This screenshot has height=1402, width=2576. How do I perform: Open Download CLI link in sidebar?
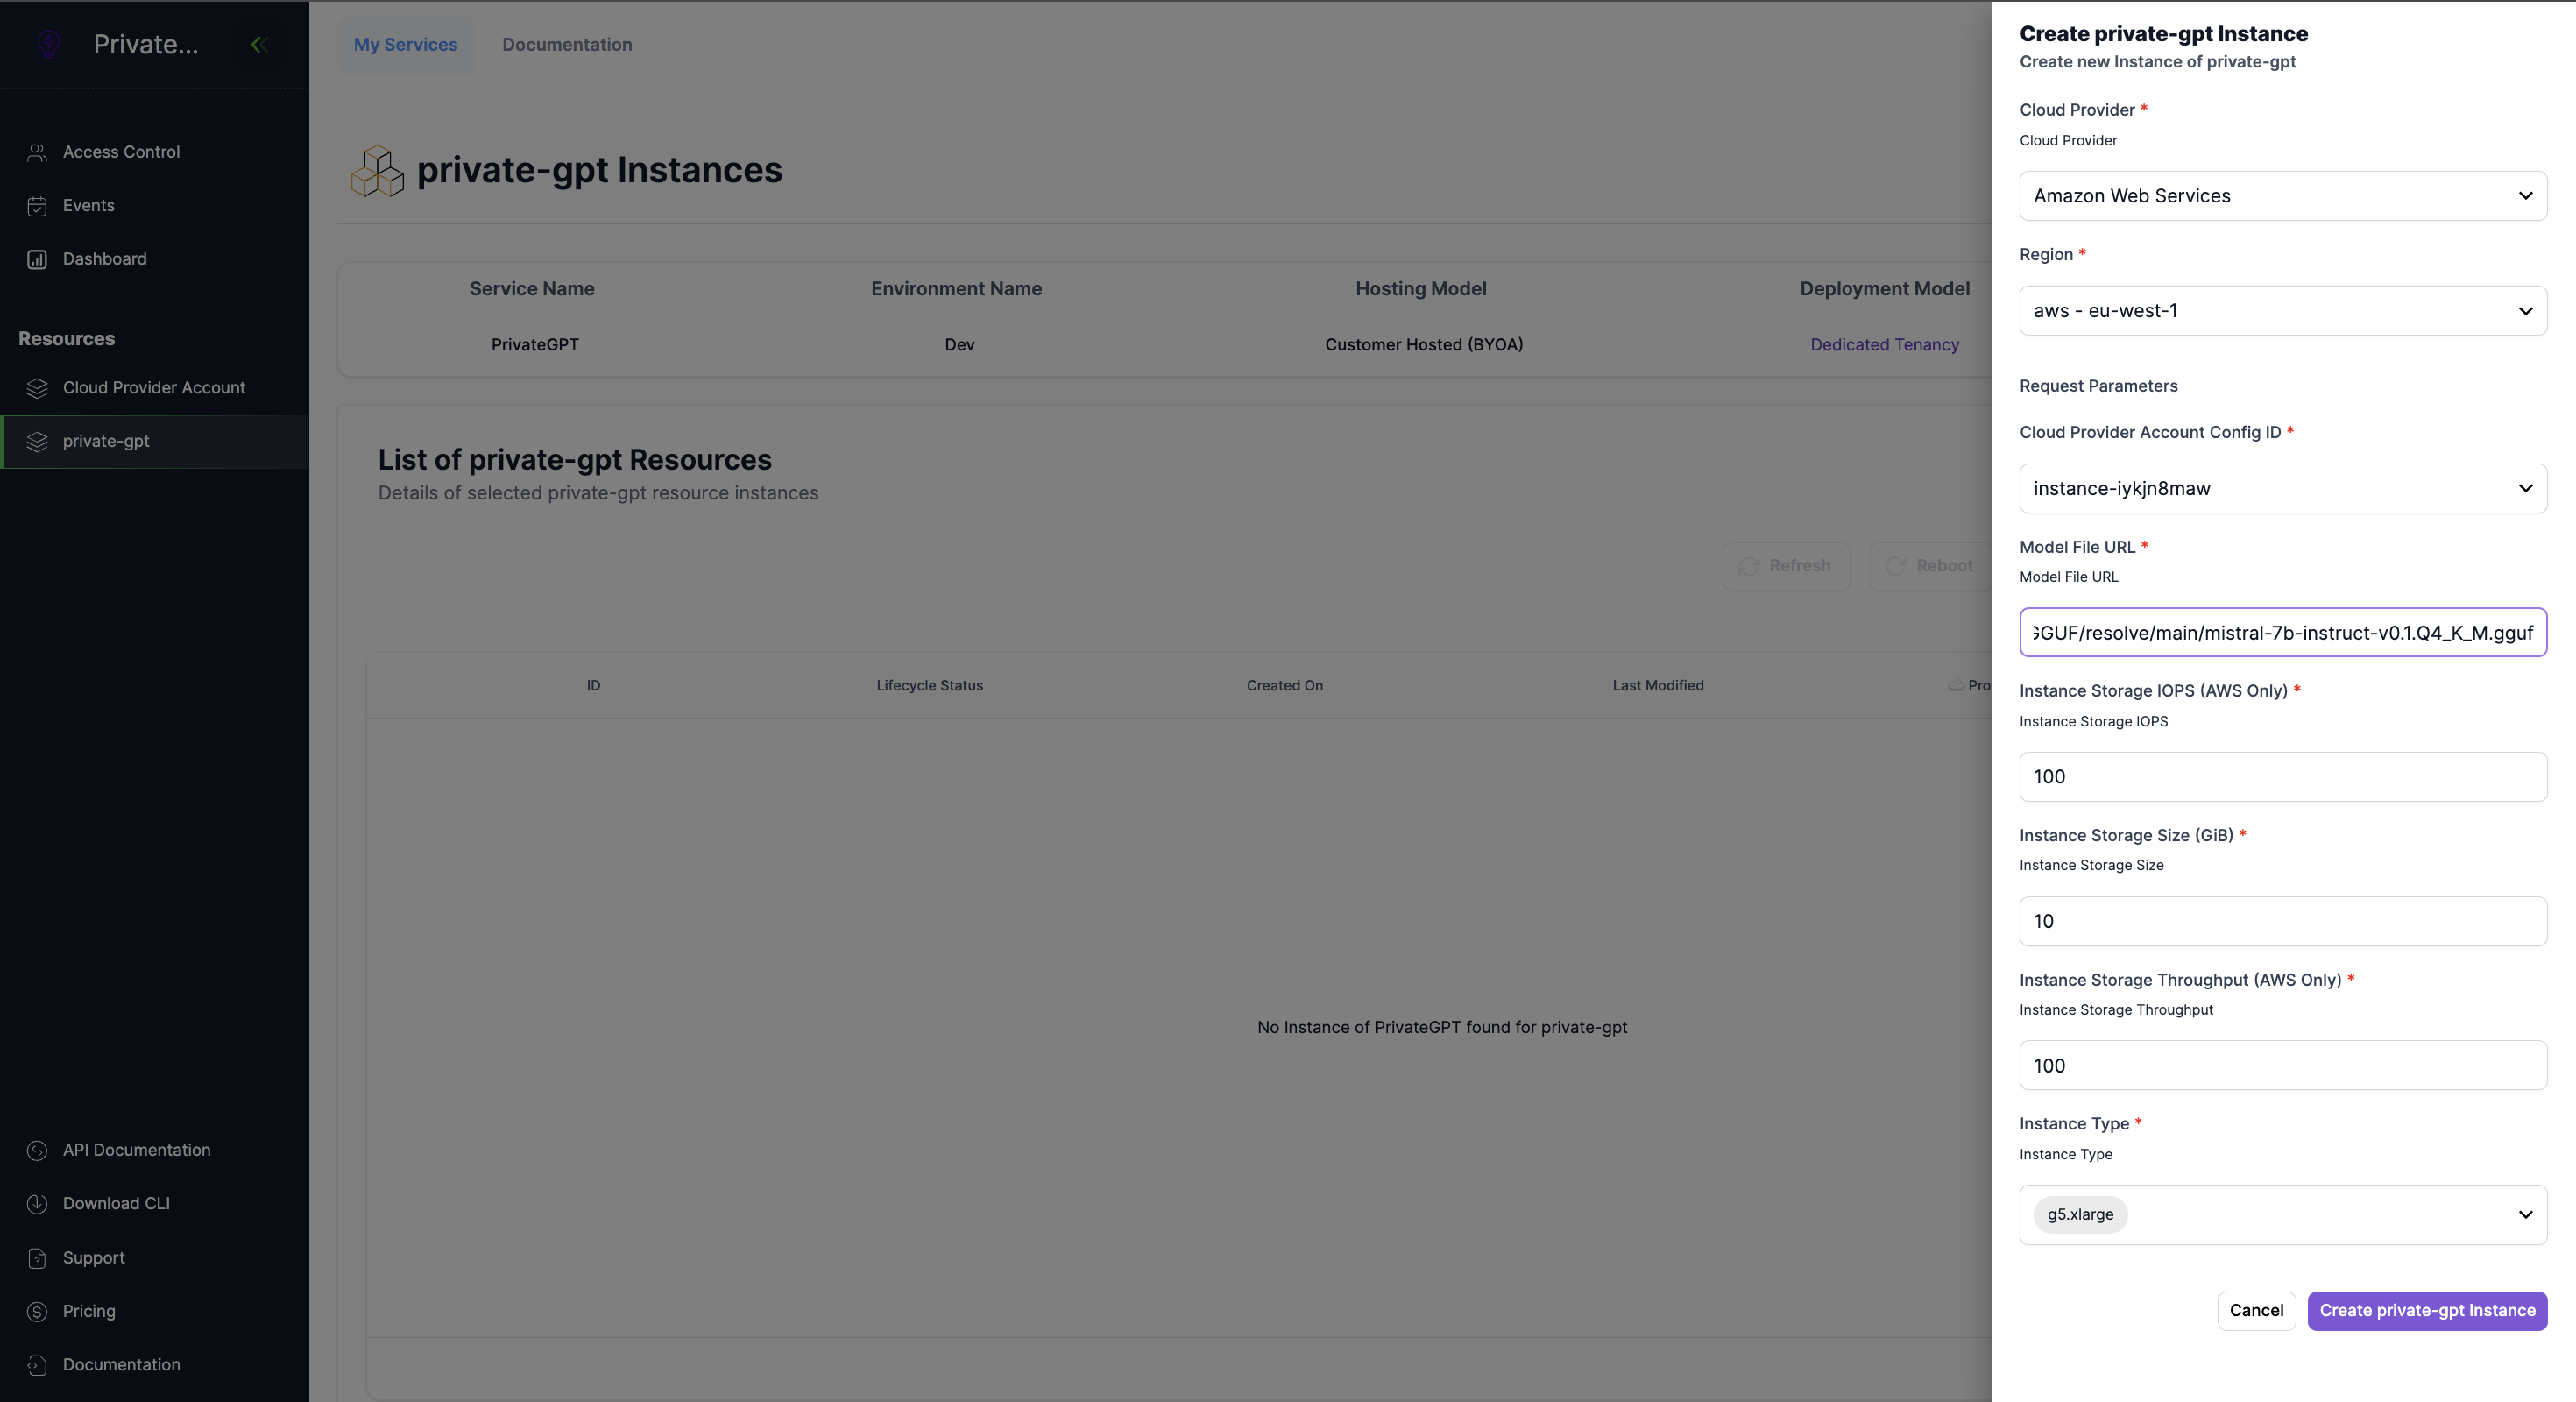pos(116,1204)
